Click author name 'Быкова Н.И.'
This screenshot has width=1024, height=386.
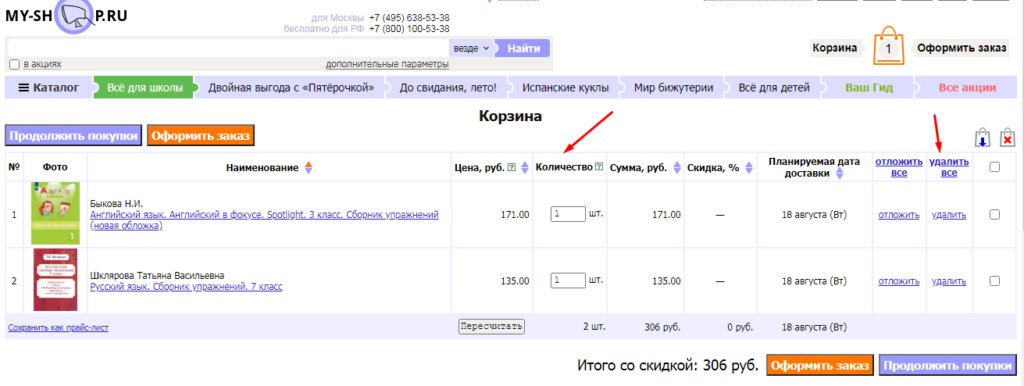point(116,204)
